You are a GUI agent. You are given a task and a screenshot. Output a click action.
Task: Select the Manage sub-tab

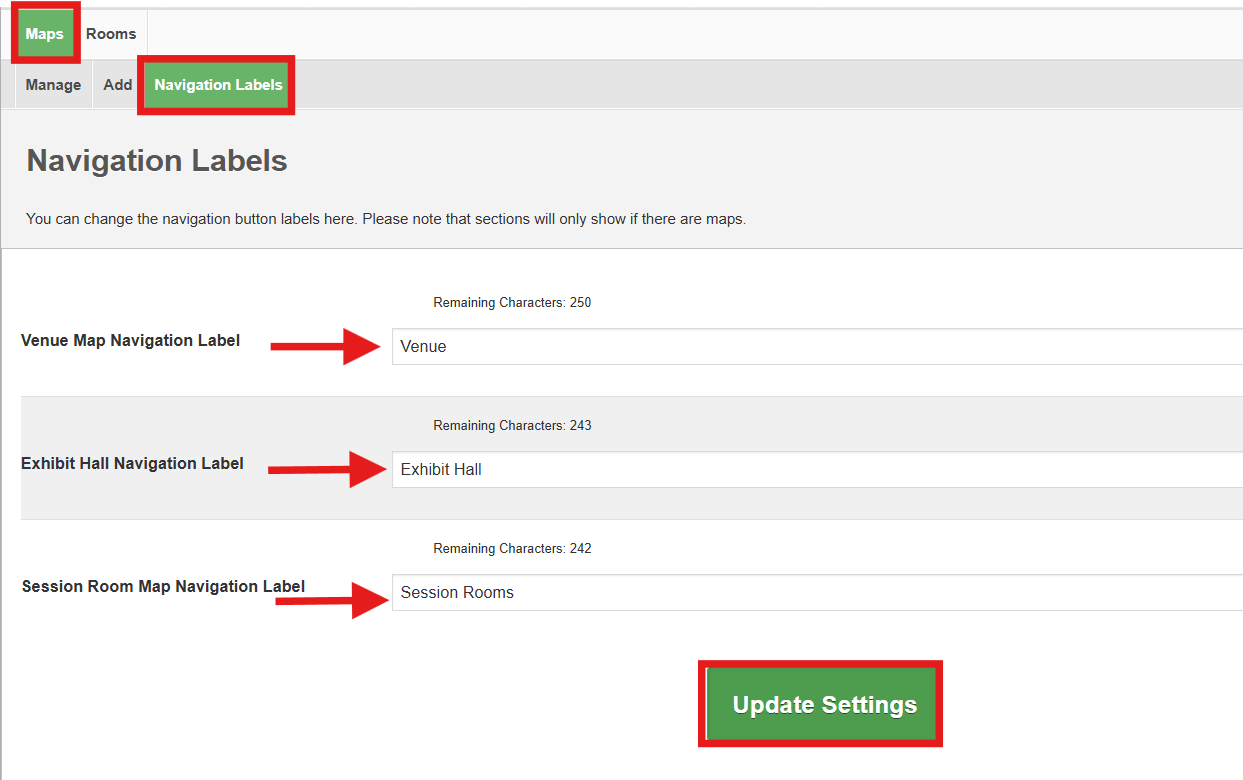pos(53,85)
